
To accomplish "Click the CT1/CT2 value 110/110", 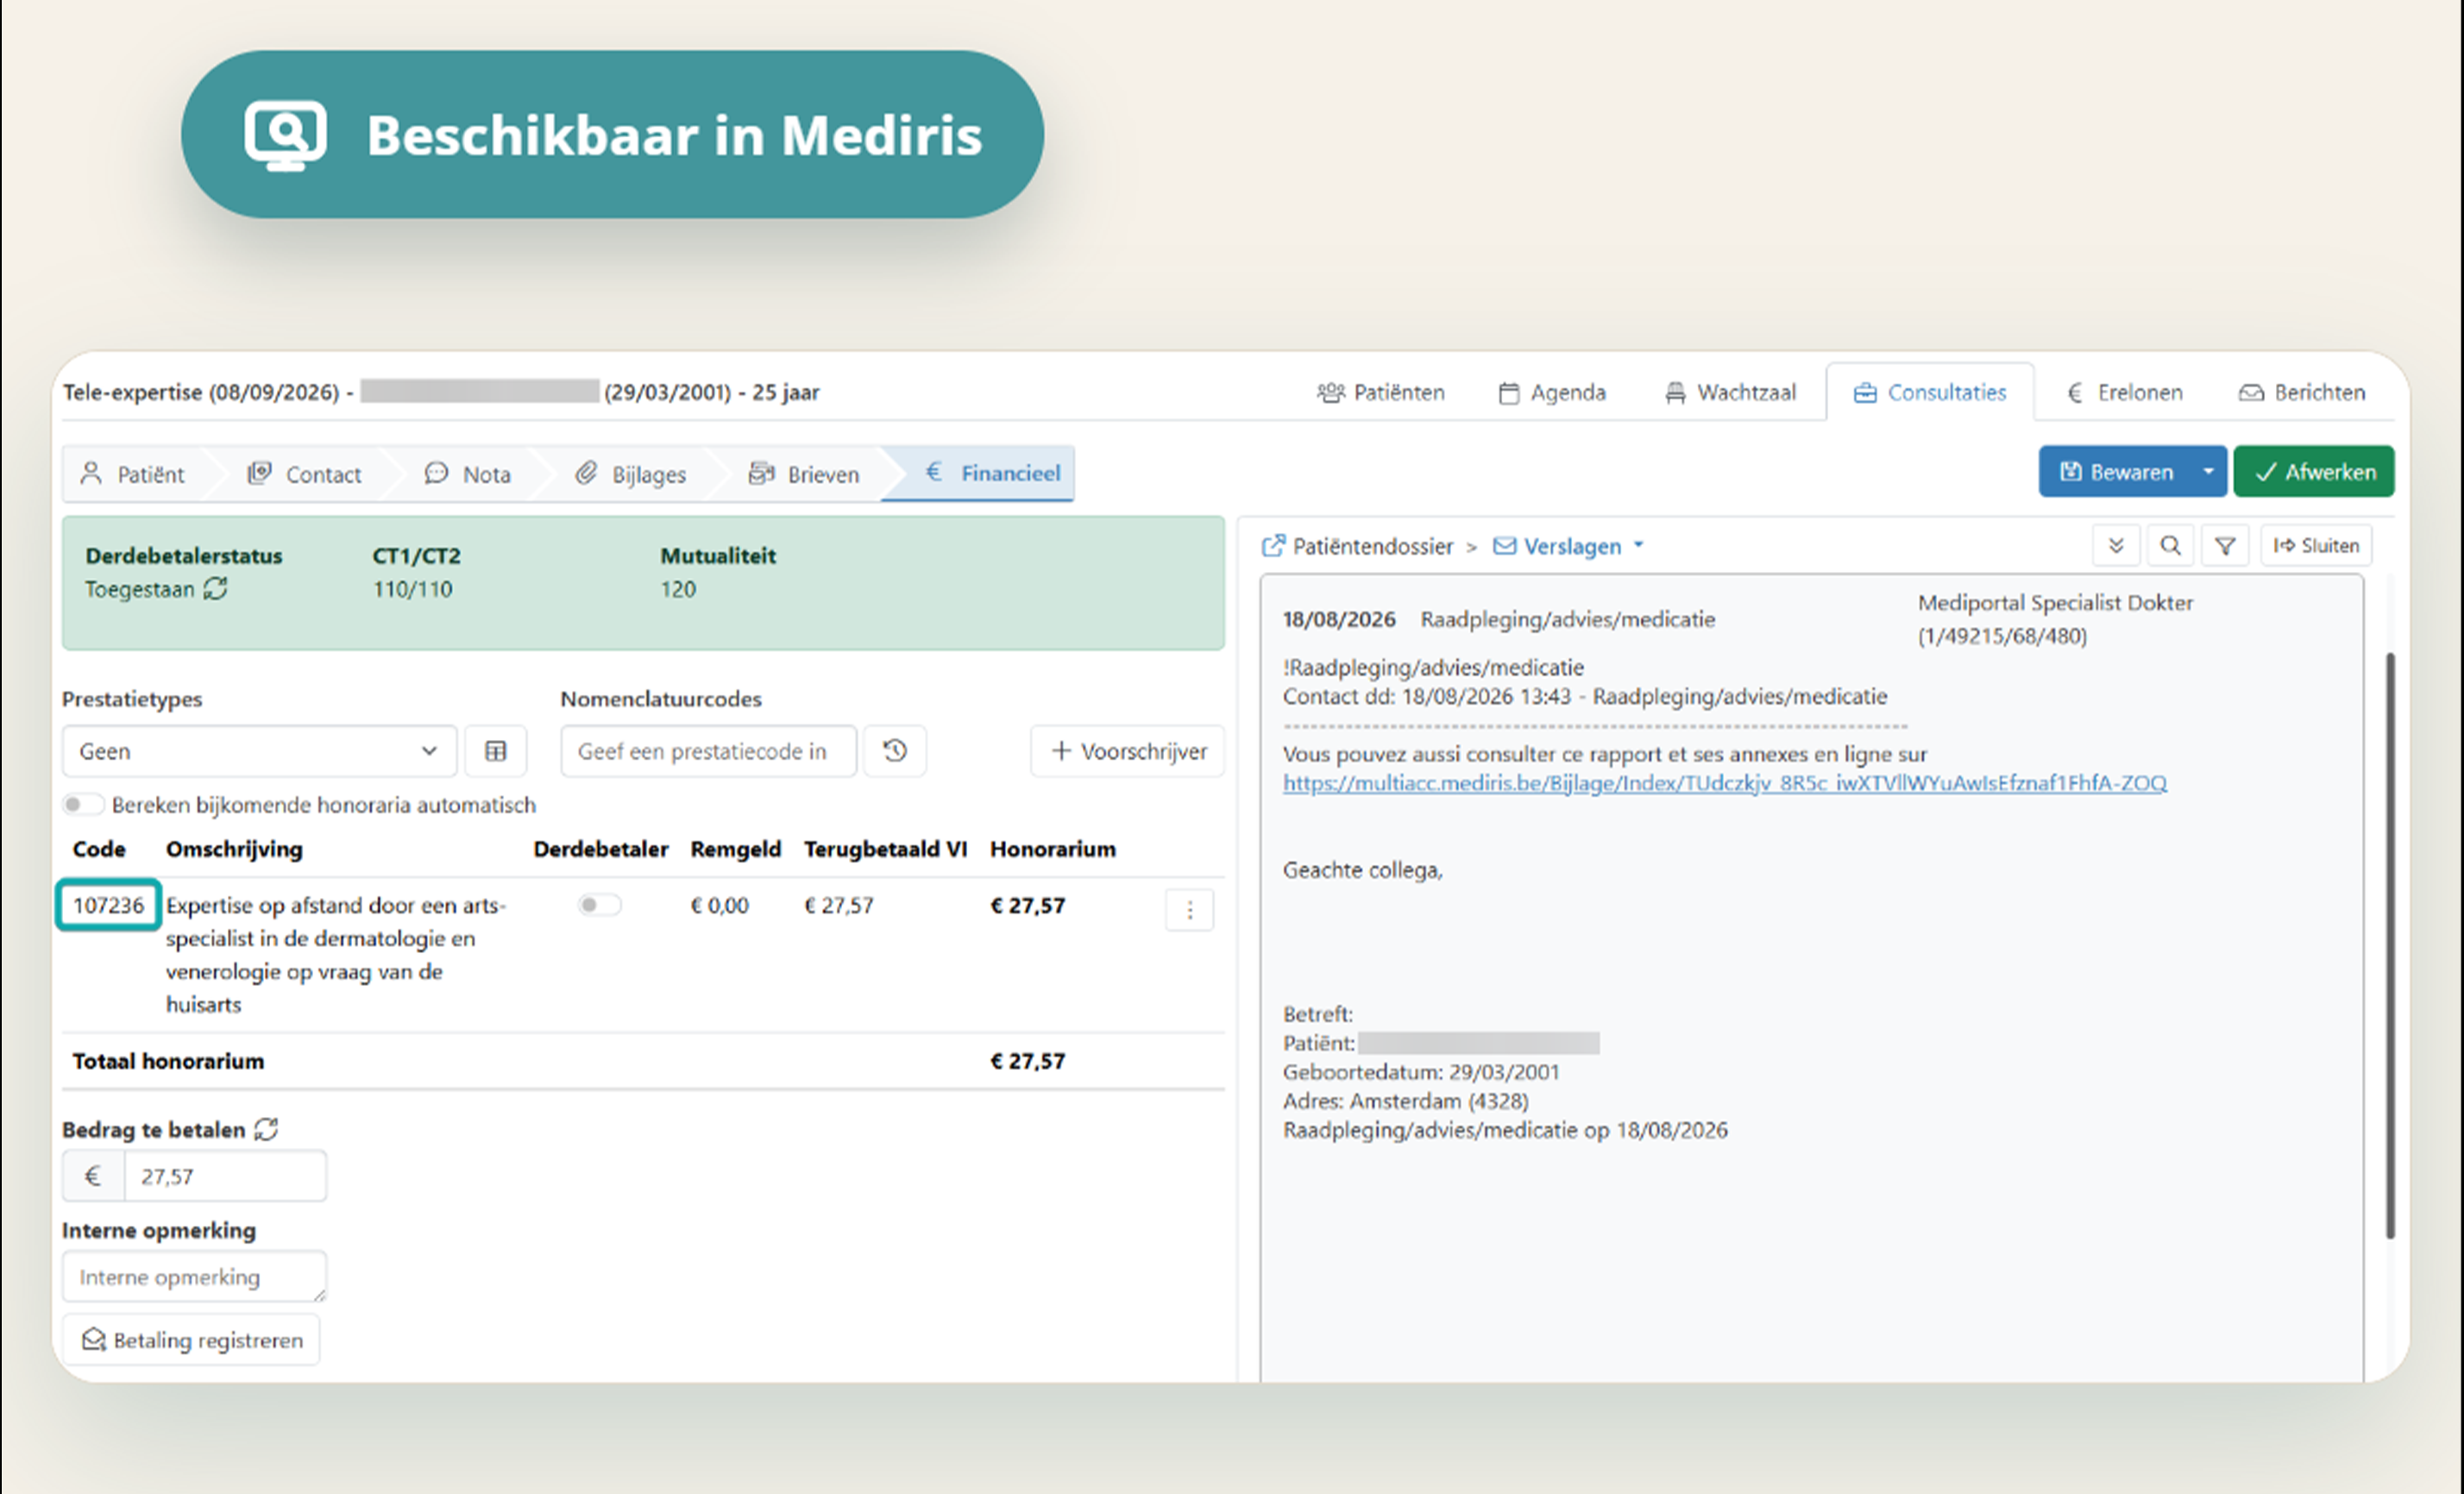I will click(412, 589).
